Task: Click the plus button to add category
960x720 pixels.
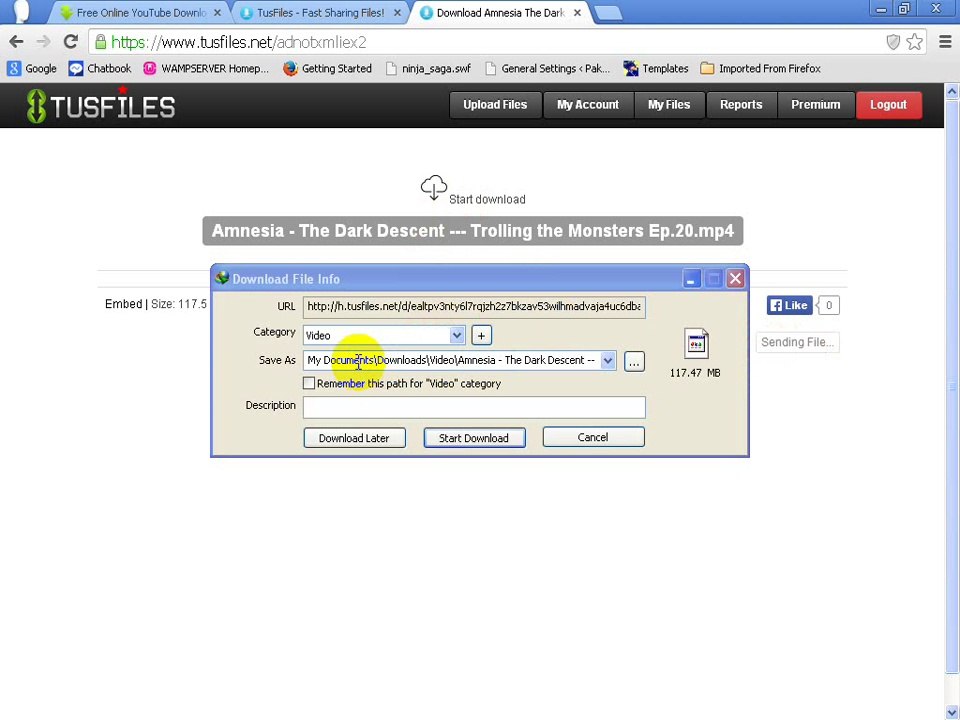Action: click(481, 336)
